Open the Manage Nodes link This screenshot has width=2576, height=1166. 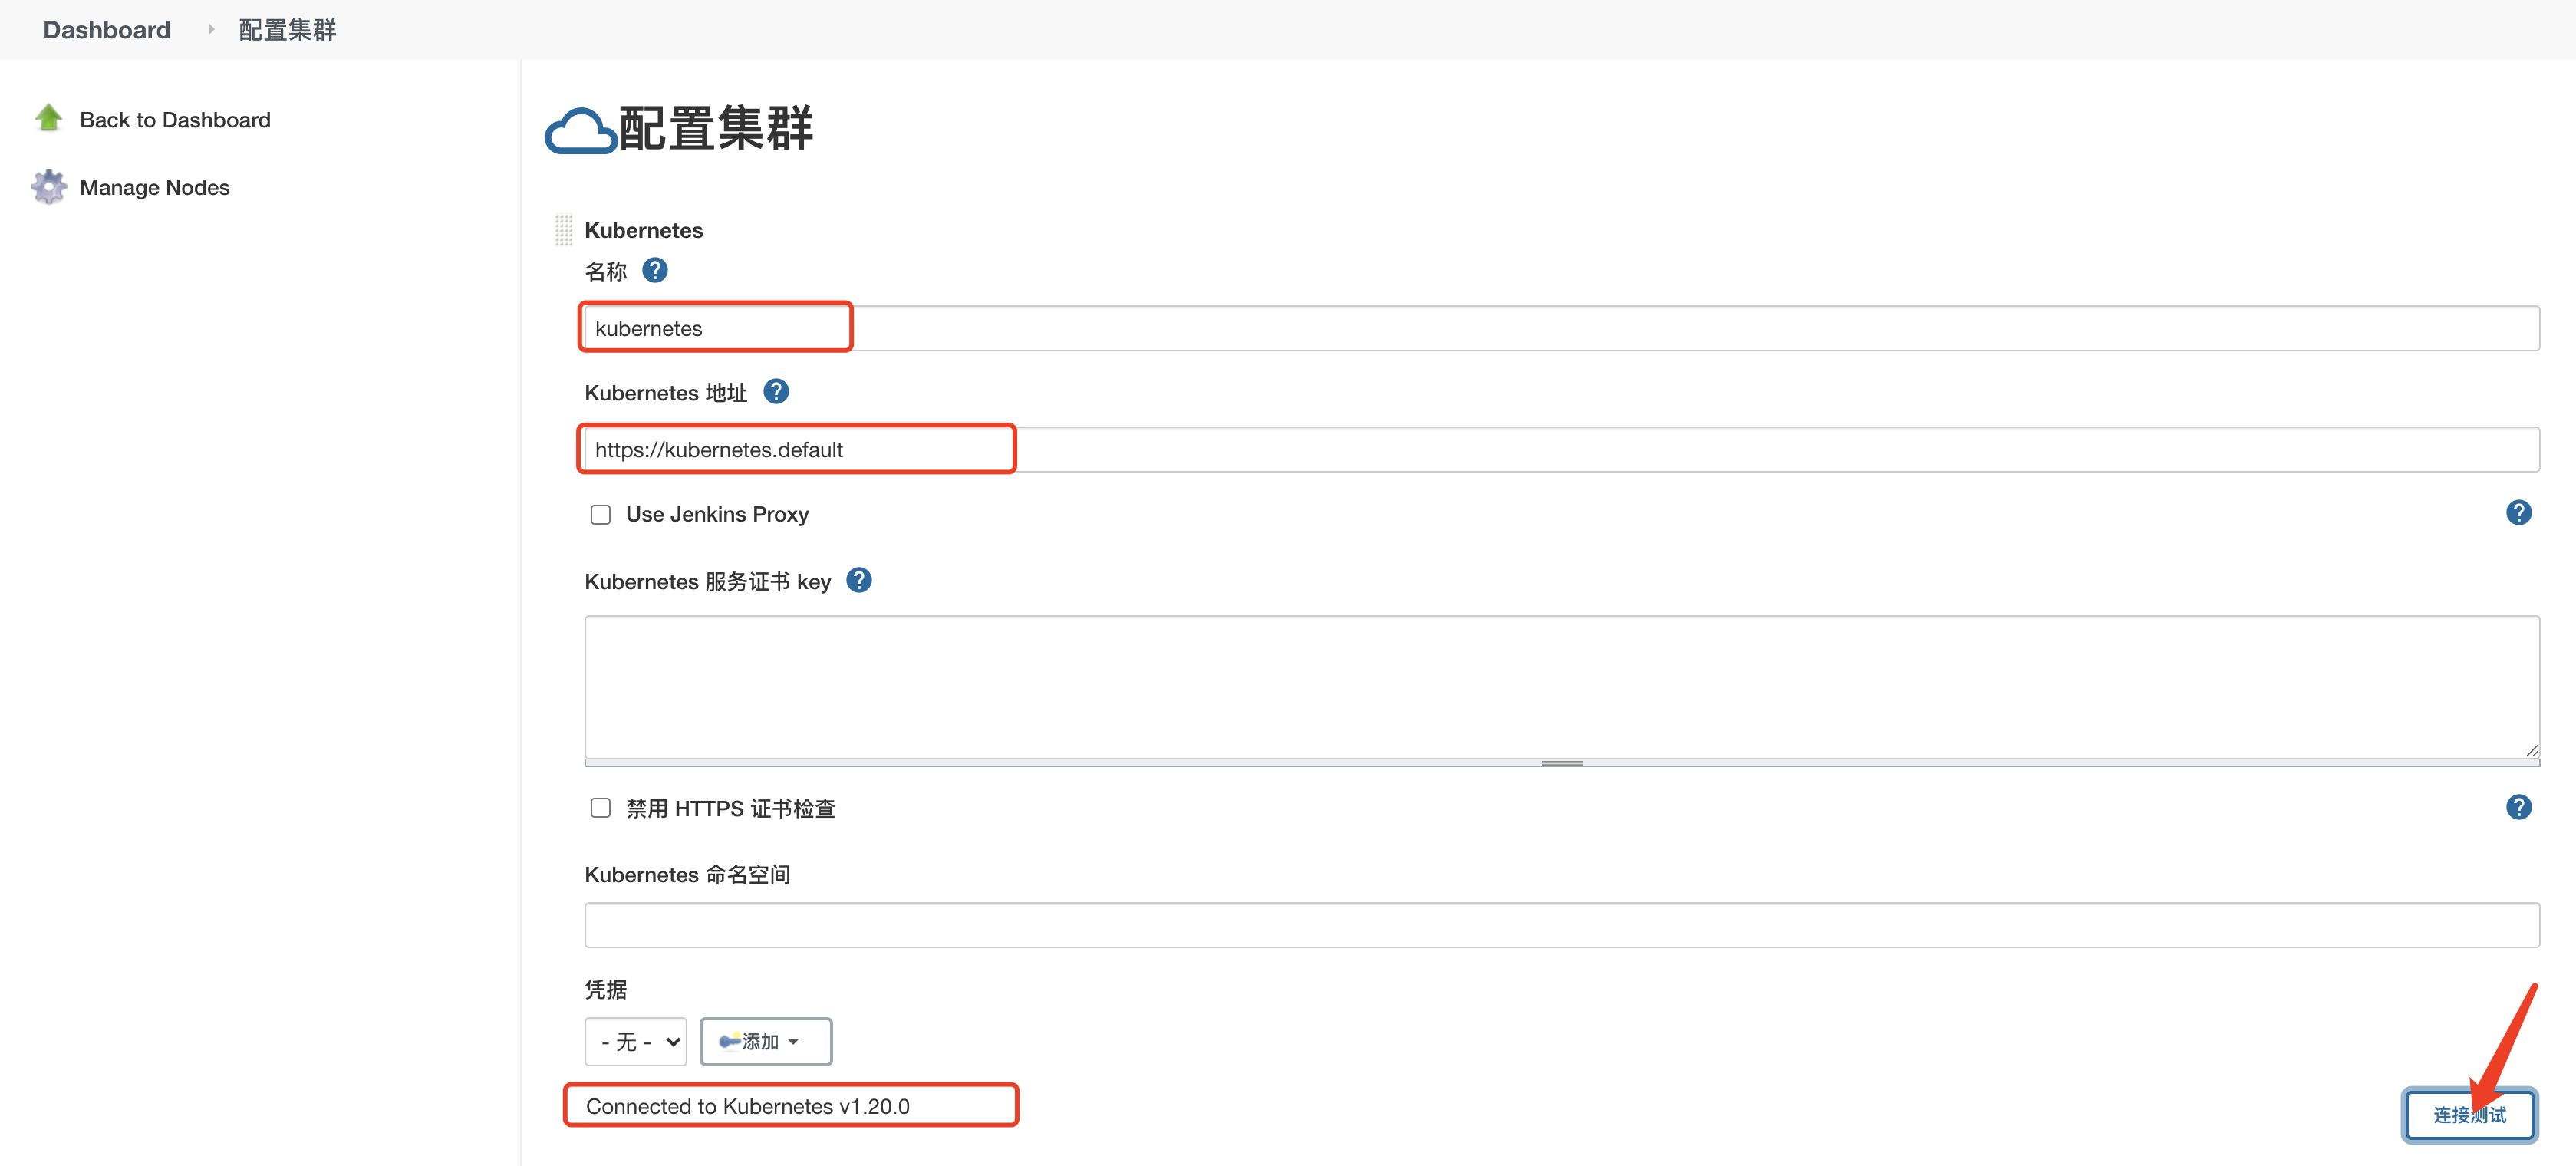pyautogui.click(x=155, y=187)
